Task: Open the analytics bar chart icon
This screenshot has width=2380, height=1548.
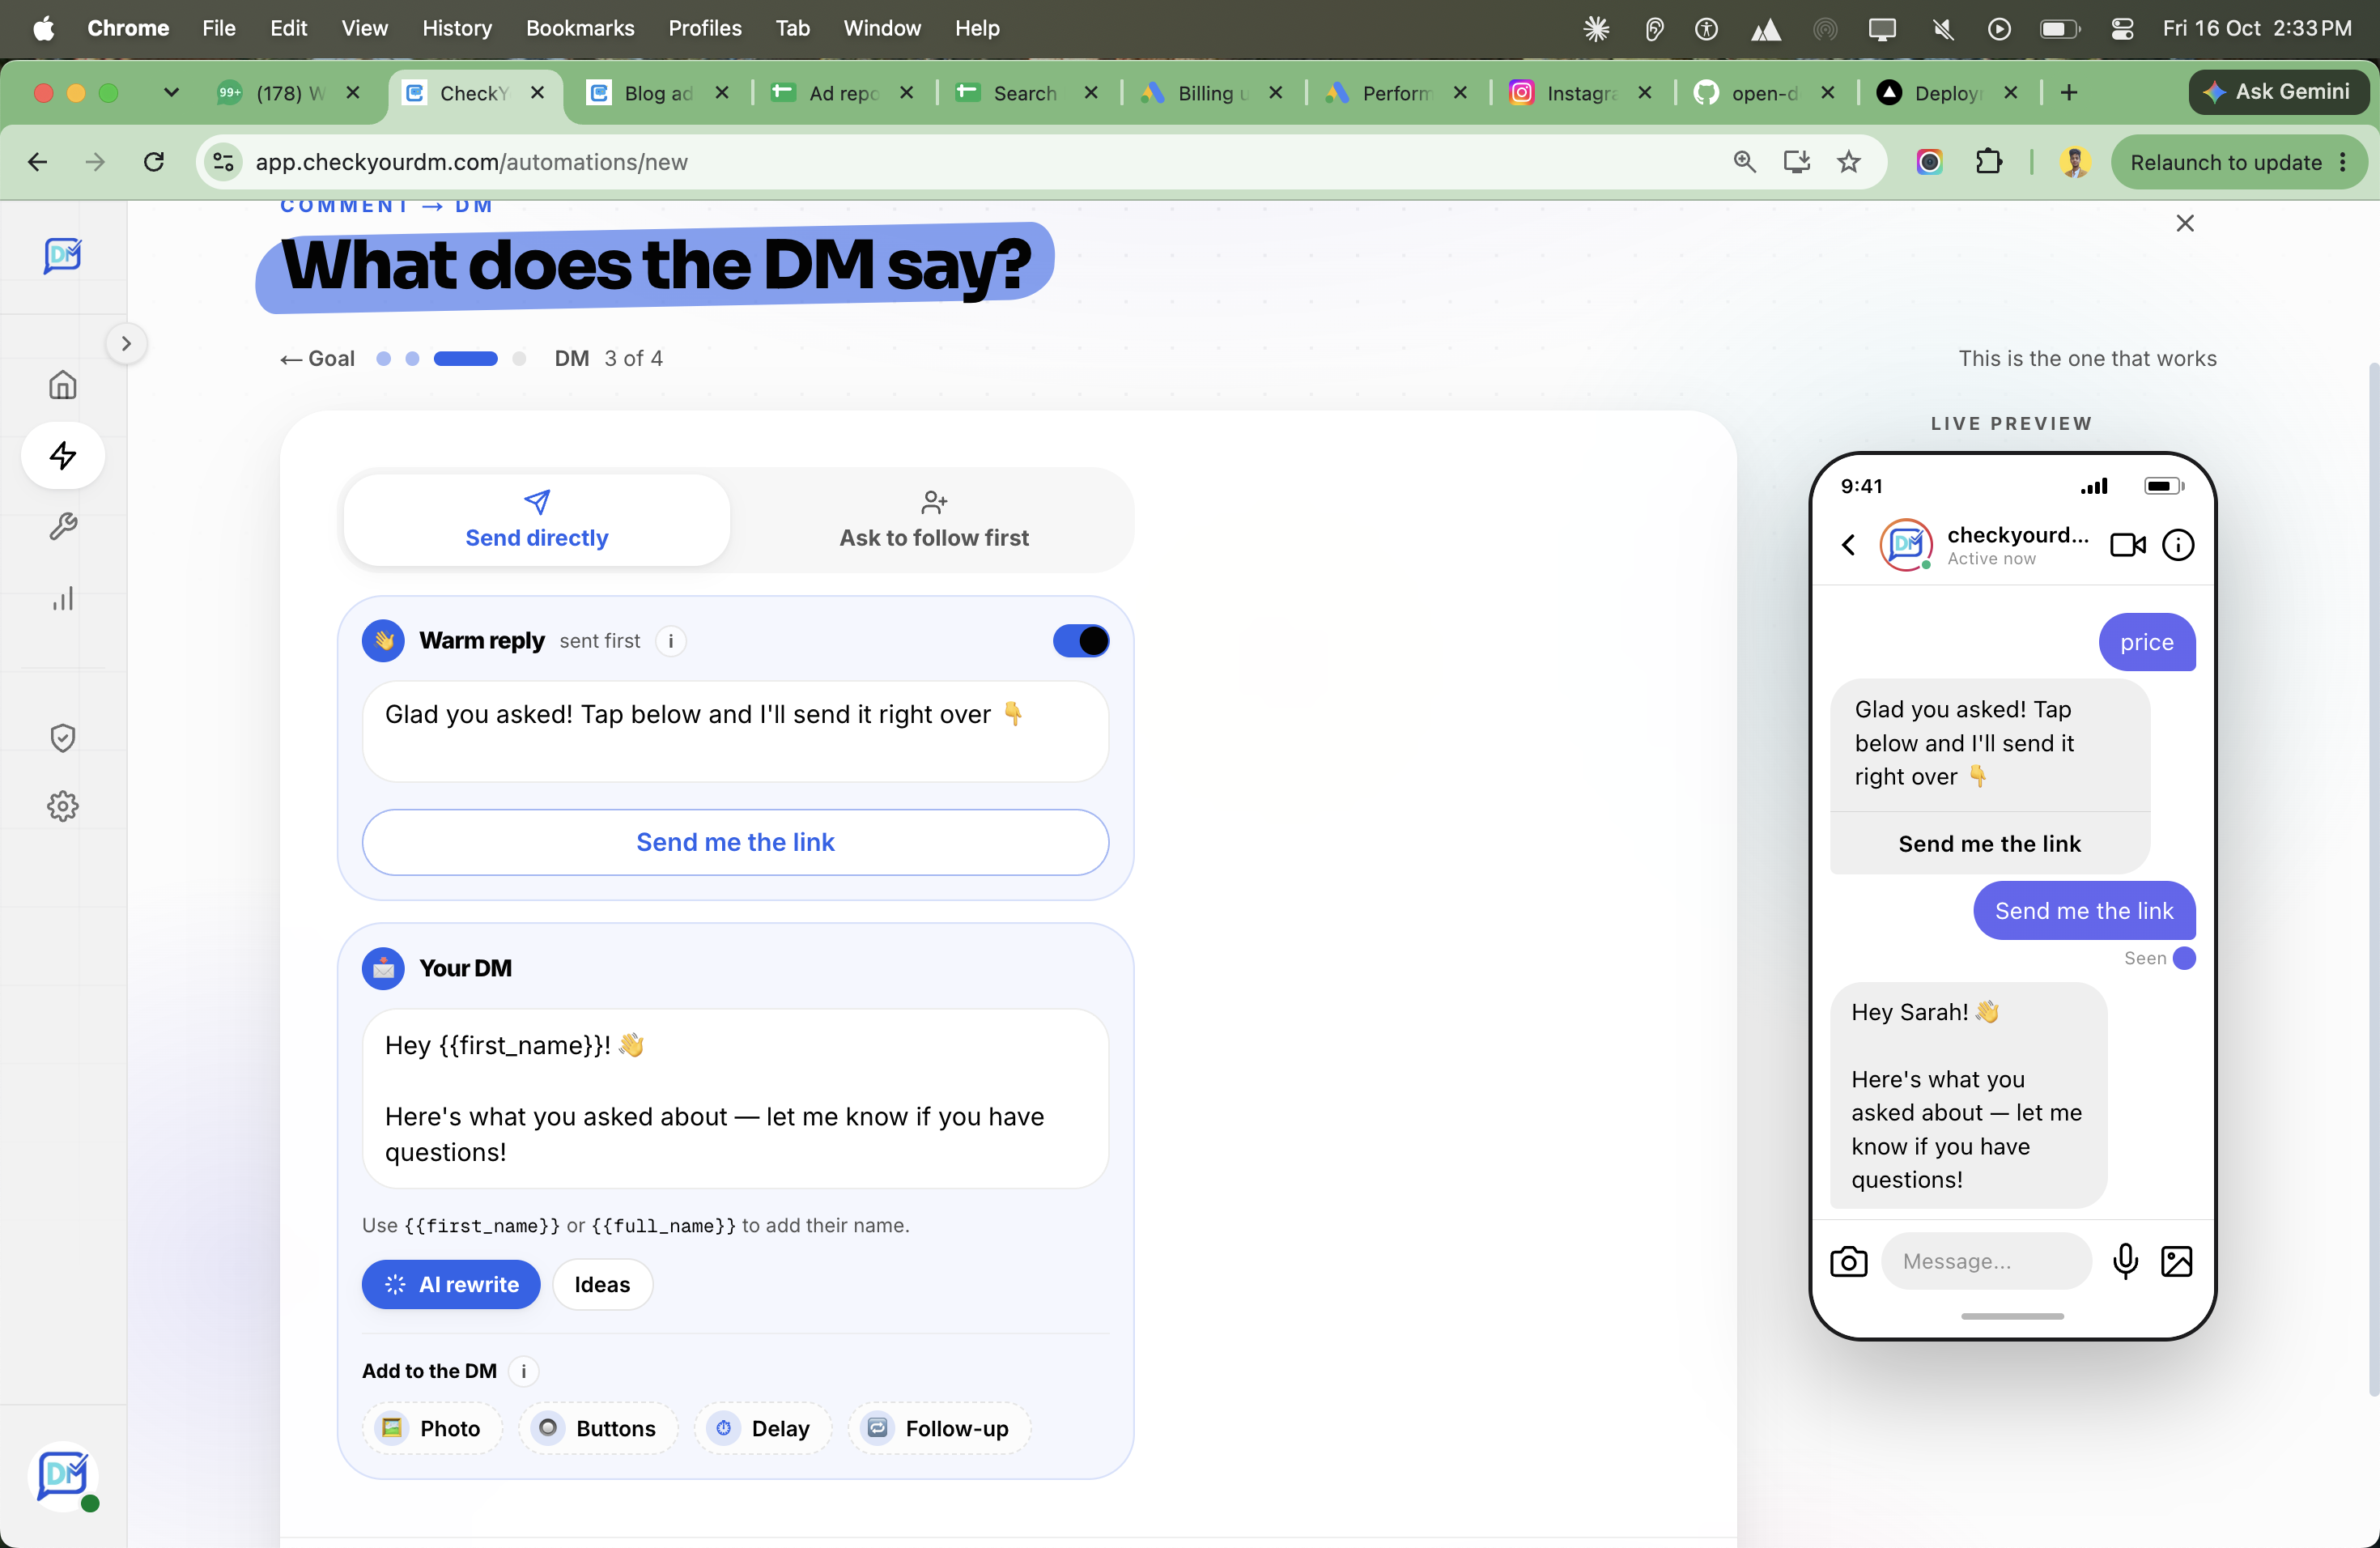Action: click(63, 598)
